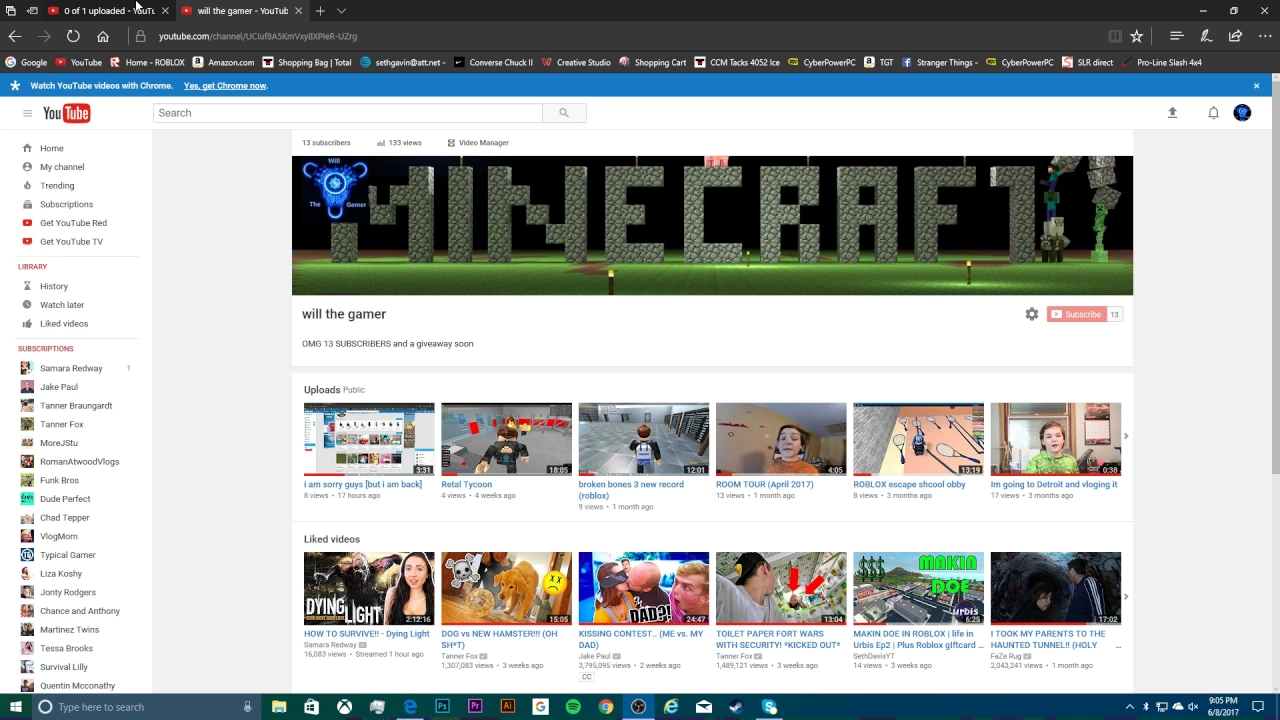Open the notifications bell
Viewport: 1280px width, 720px height.
pyautogui.click(x=1213, y=113)
